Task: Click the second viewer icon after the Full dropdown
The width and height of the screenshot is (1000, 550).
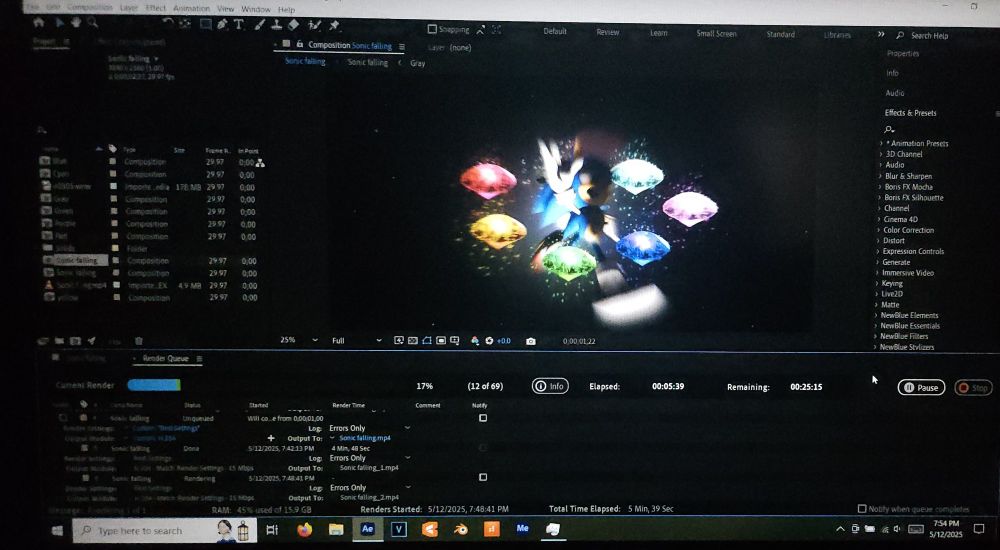Action: 413,341
